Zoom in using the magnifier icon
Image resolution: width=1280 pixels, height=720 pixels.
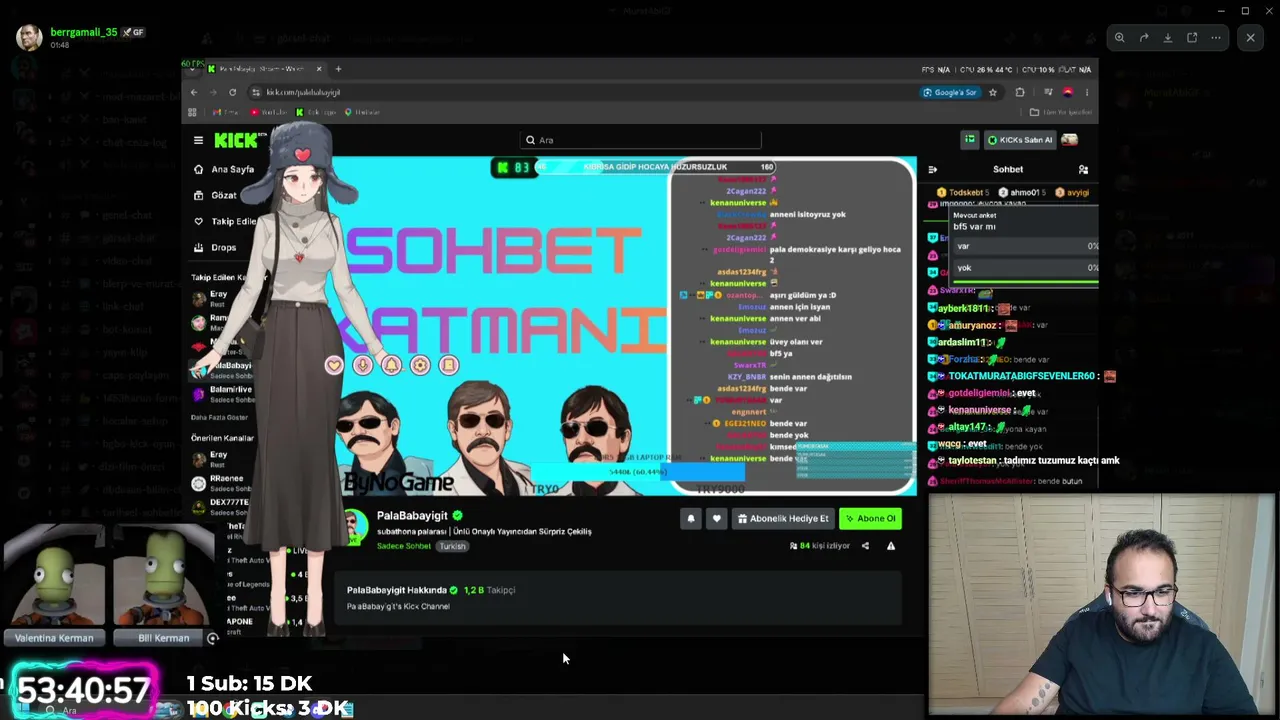(1120, 38)
